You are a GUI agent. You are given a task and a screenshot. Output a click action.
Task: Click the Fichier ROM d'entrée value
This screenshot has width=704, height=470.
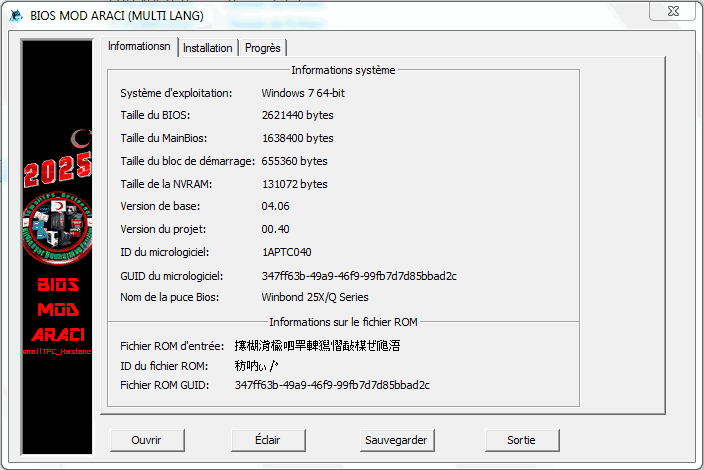(x=317, y=346)
